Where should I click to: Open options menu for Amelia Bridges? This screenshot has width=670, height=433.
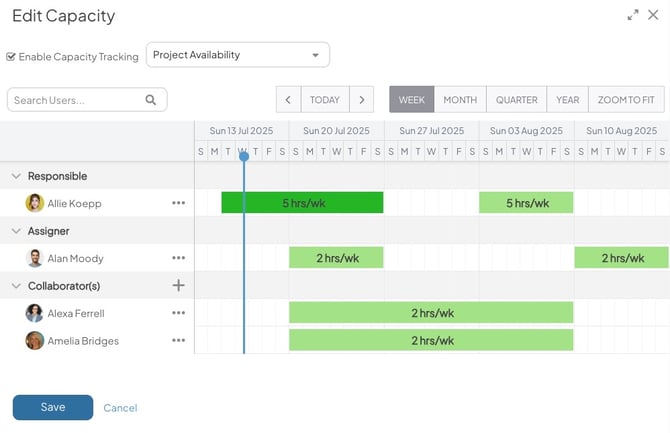click(x=178, y=340)
